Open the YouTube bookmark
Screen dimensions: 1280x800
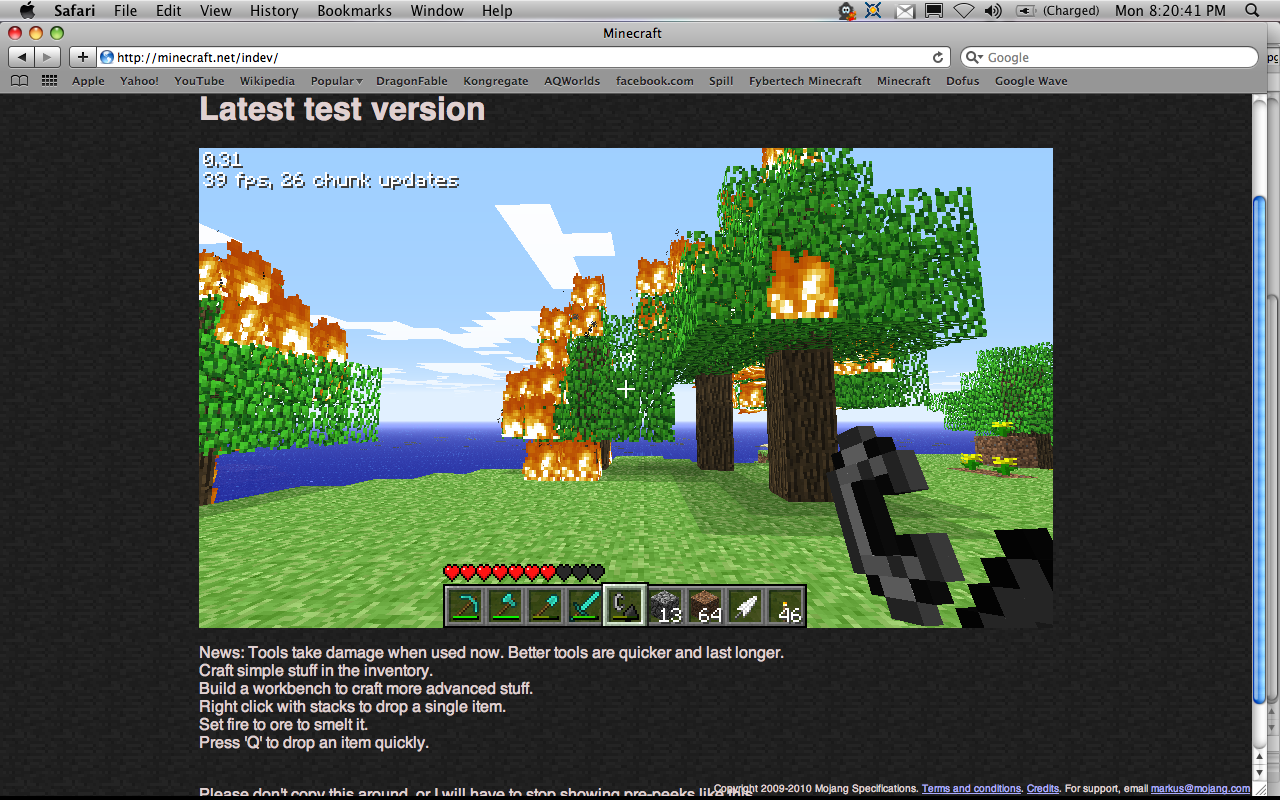pos(199,81)
